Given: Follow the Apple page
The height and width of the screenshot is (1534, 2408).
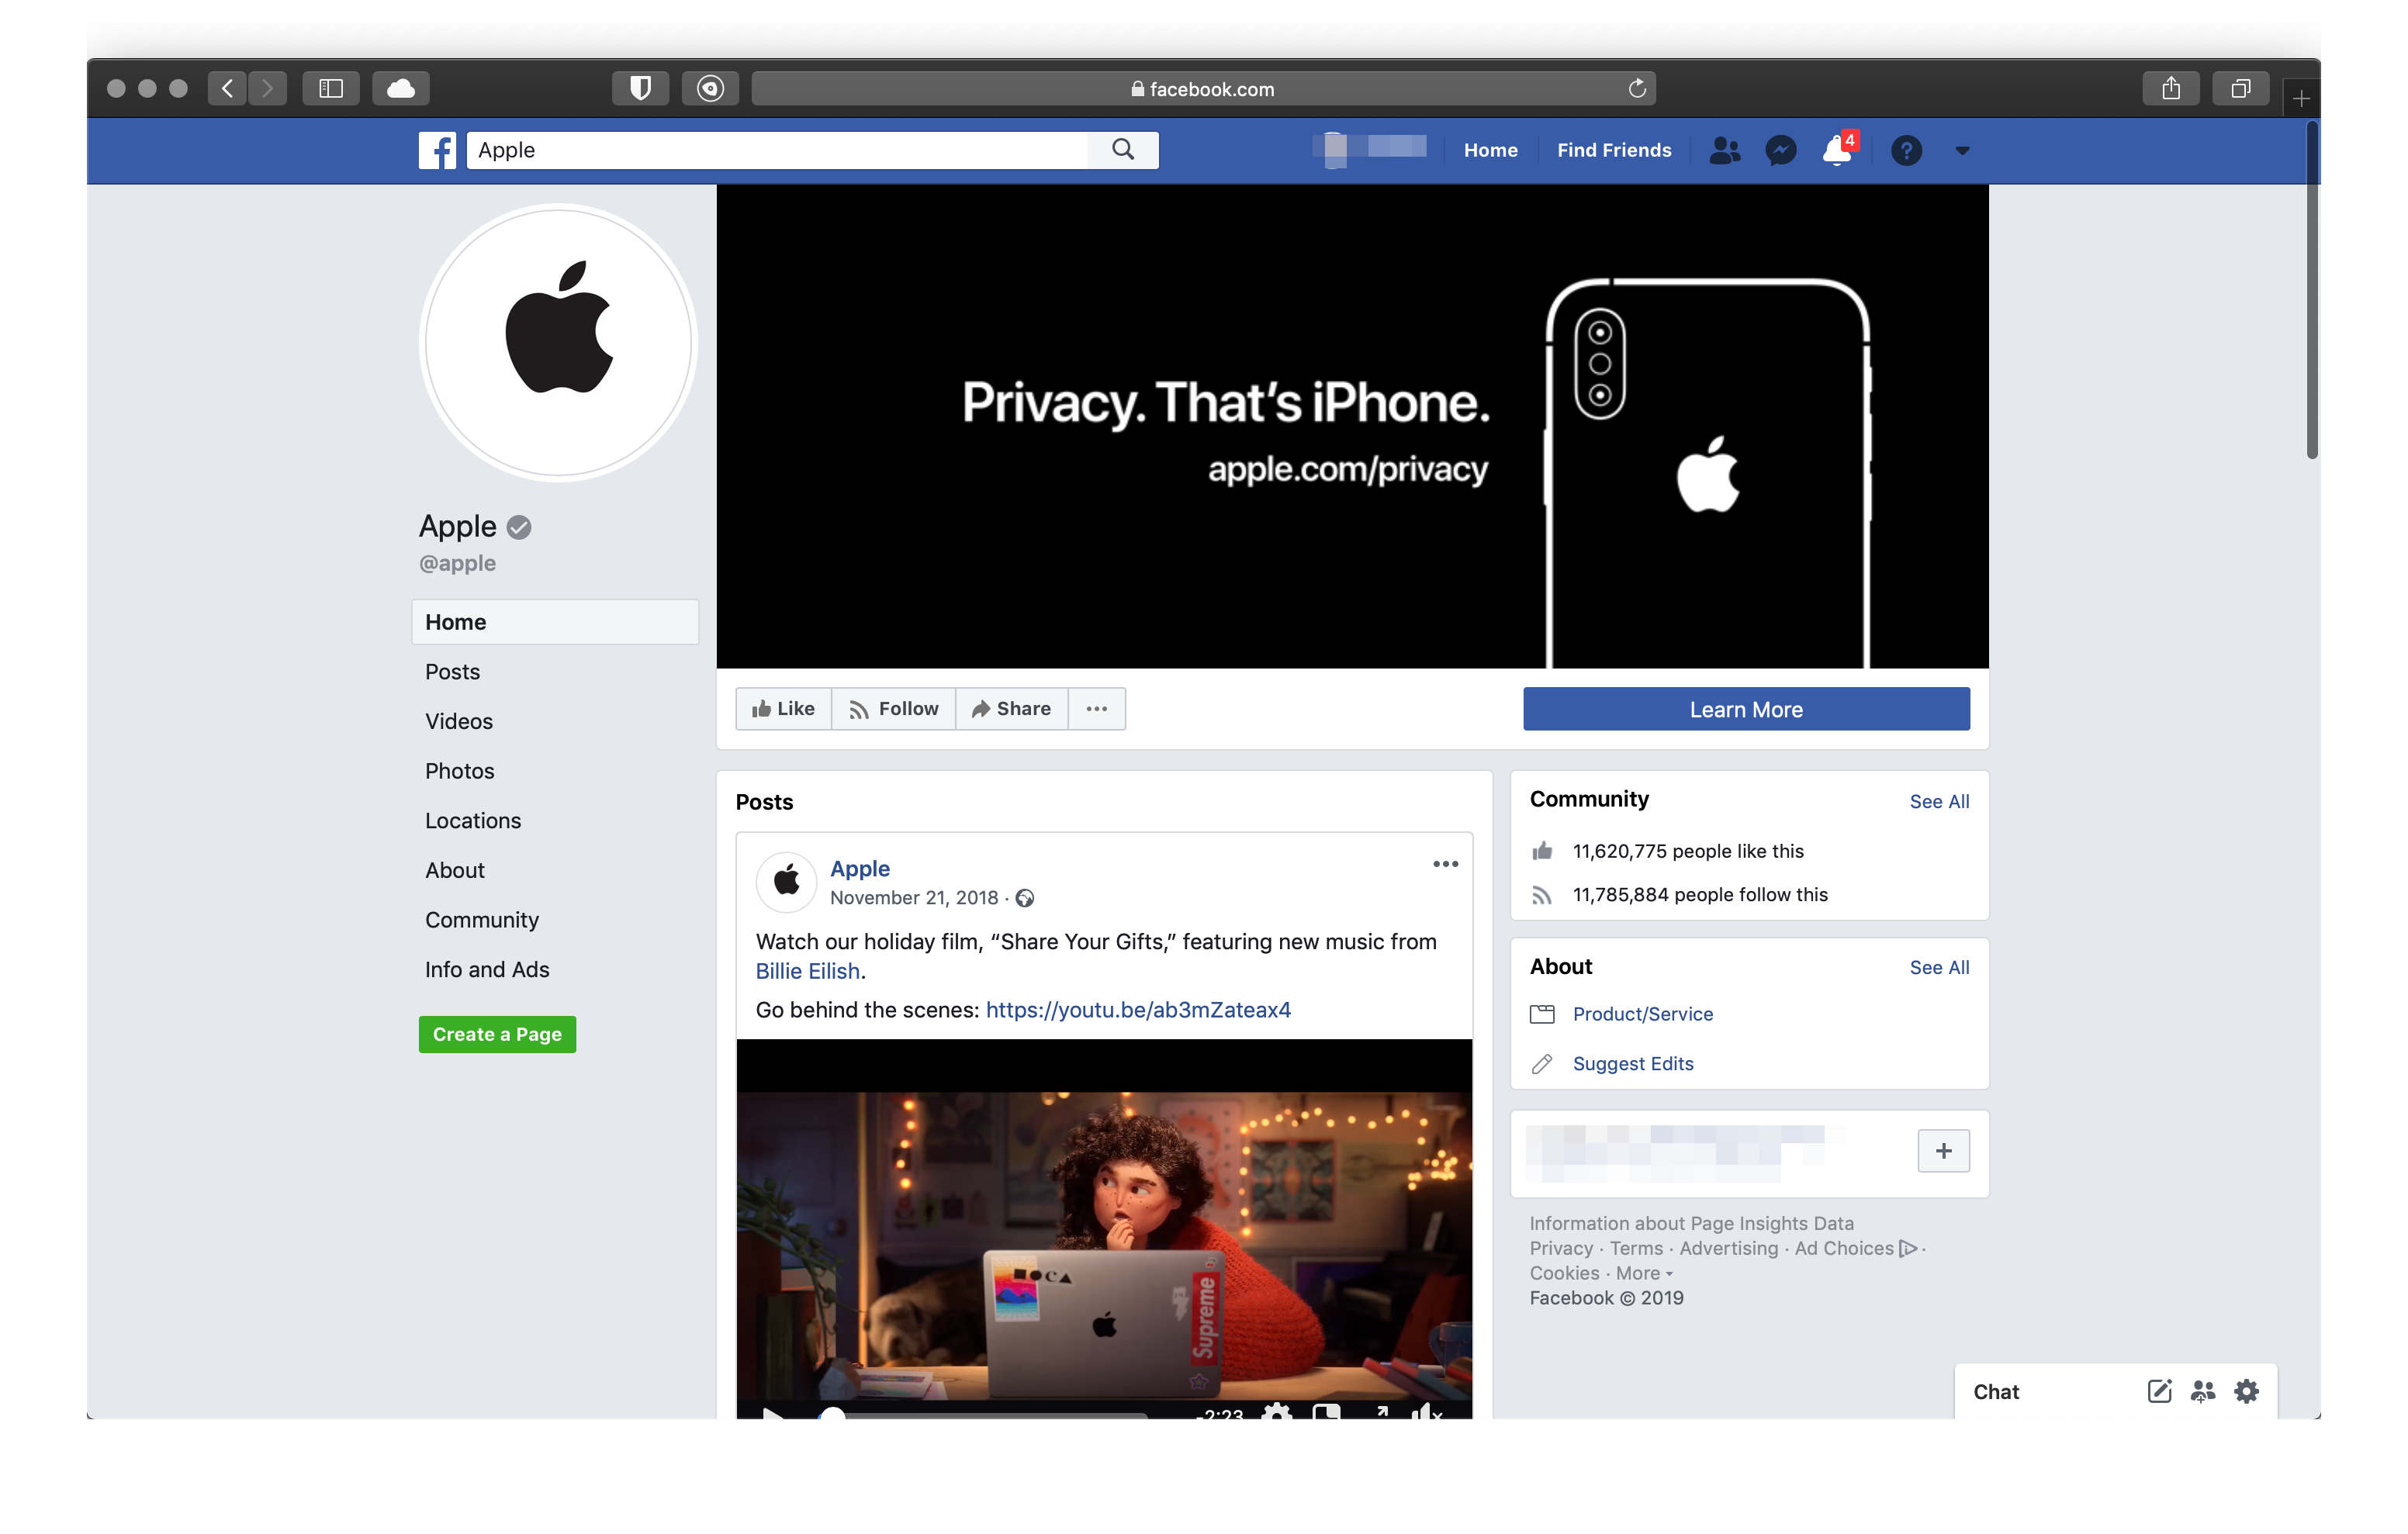Looking at the screenshot, I should click(893, 708).
